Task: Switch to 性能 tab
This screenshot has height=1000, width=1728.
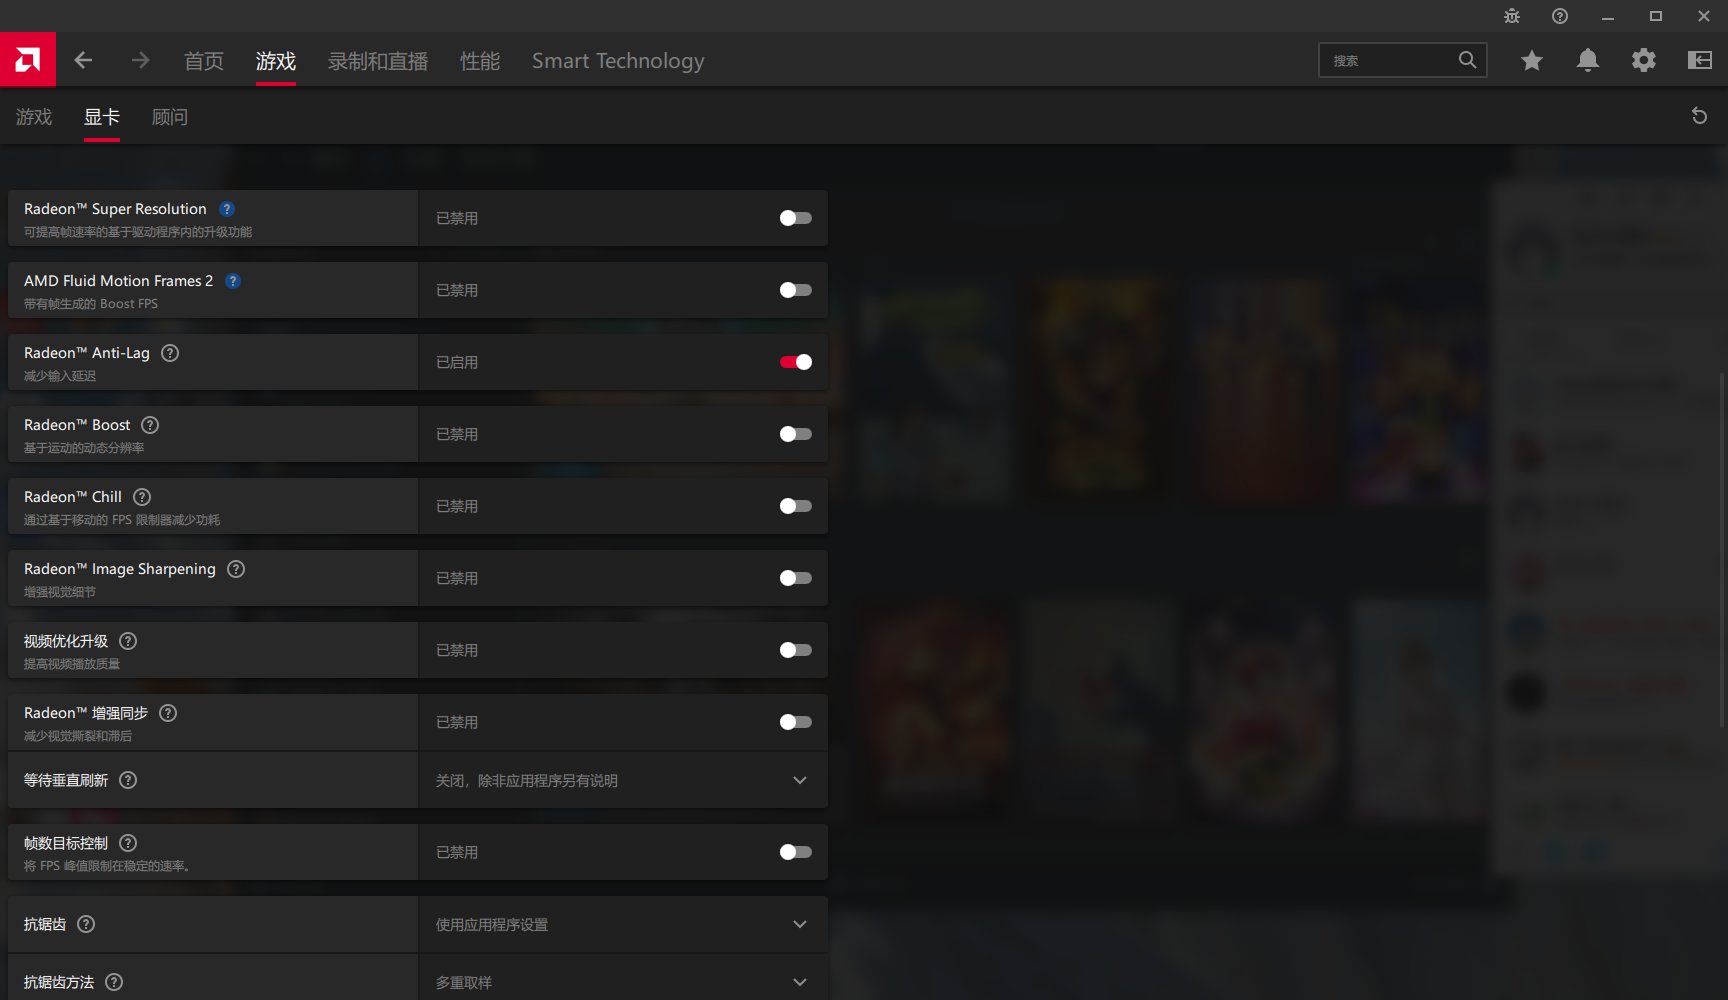Action: tap(480, 61)
